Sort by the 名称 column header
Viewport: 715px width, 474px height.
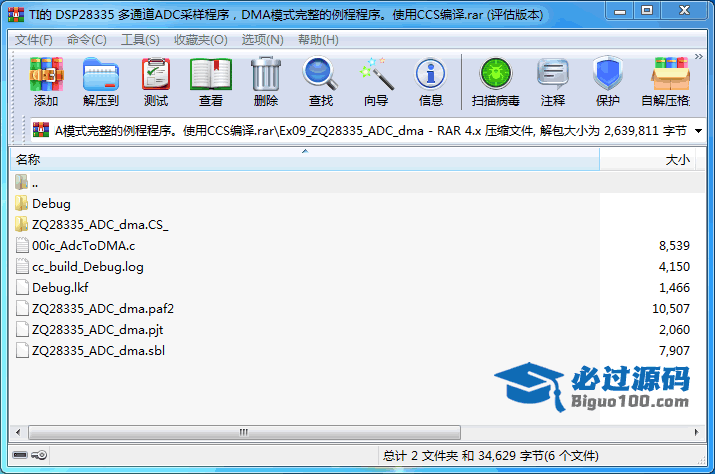(x=305, y=160)
